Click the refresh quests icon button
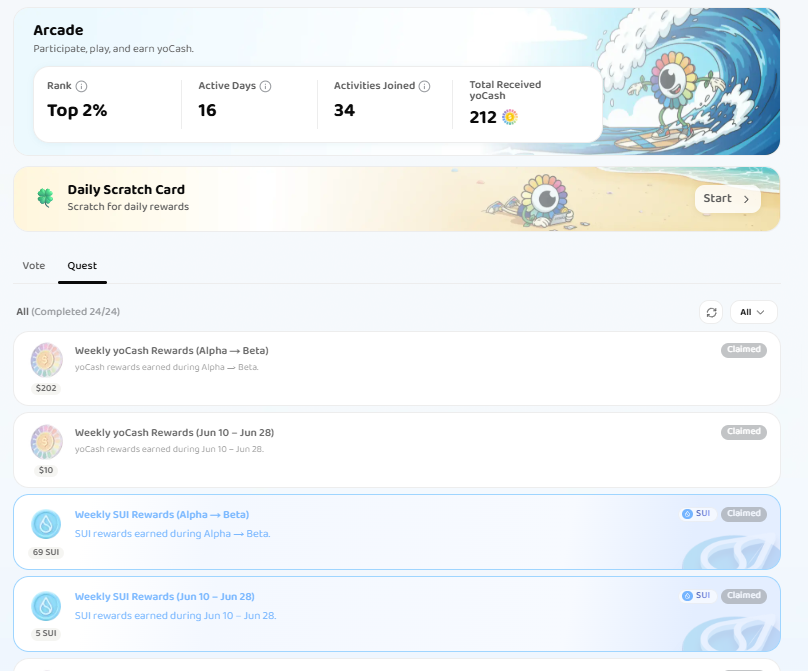808x671 pixels. pos(711,312)
